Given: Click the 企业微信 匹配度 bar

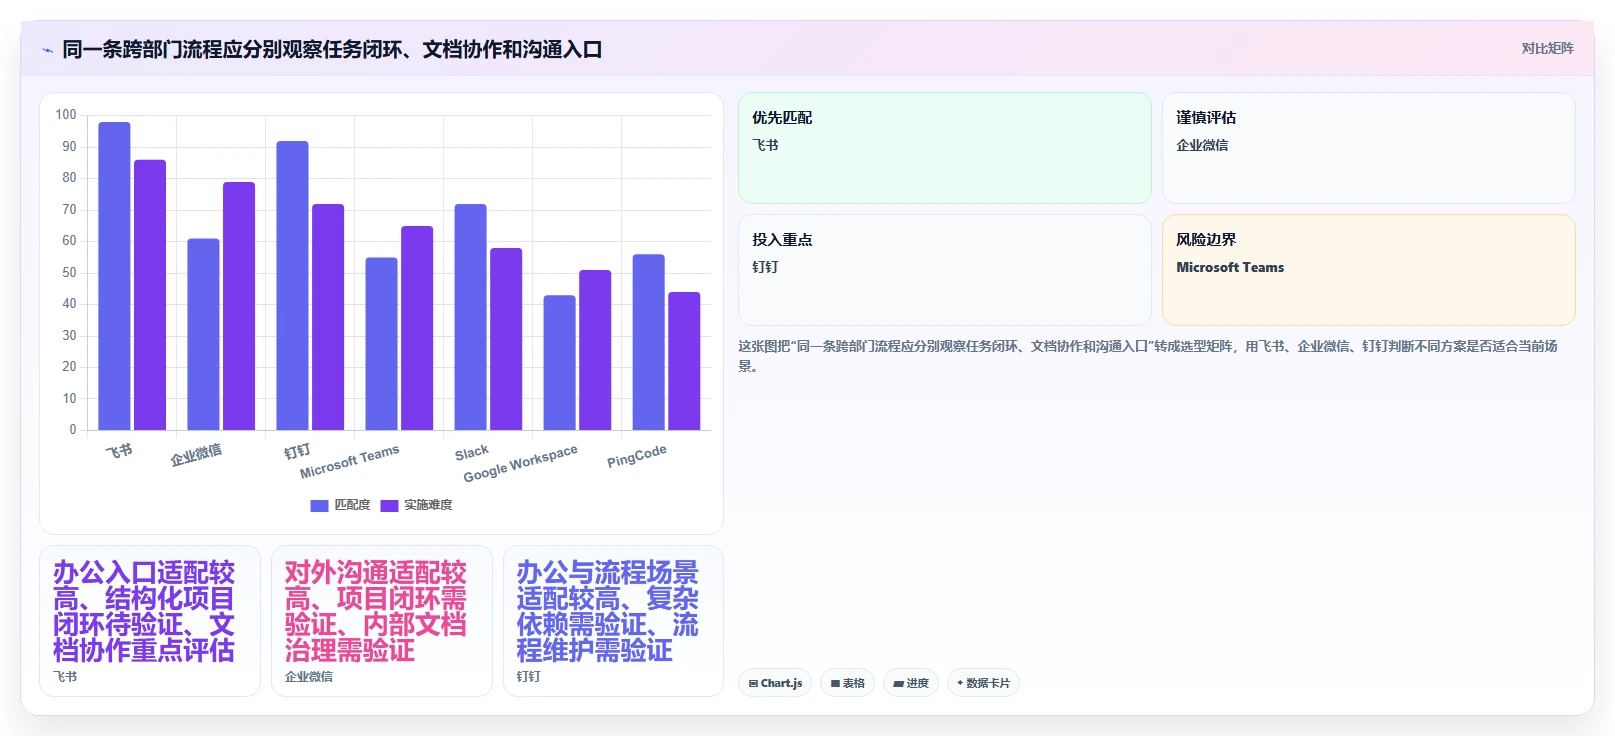Looking at the screenshot, I should click(x=203, y=334).
